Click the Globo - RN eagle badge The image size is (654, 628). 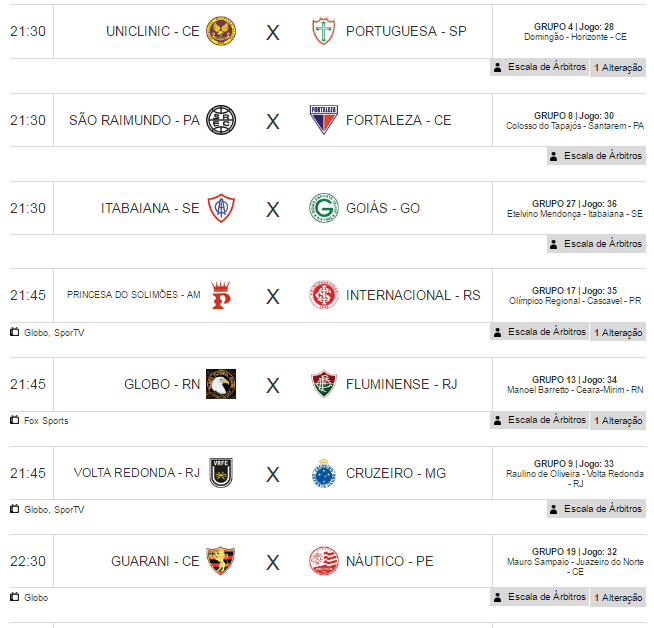coord(221,384)
